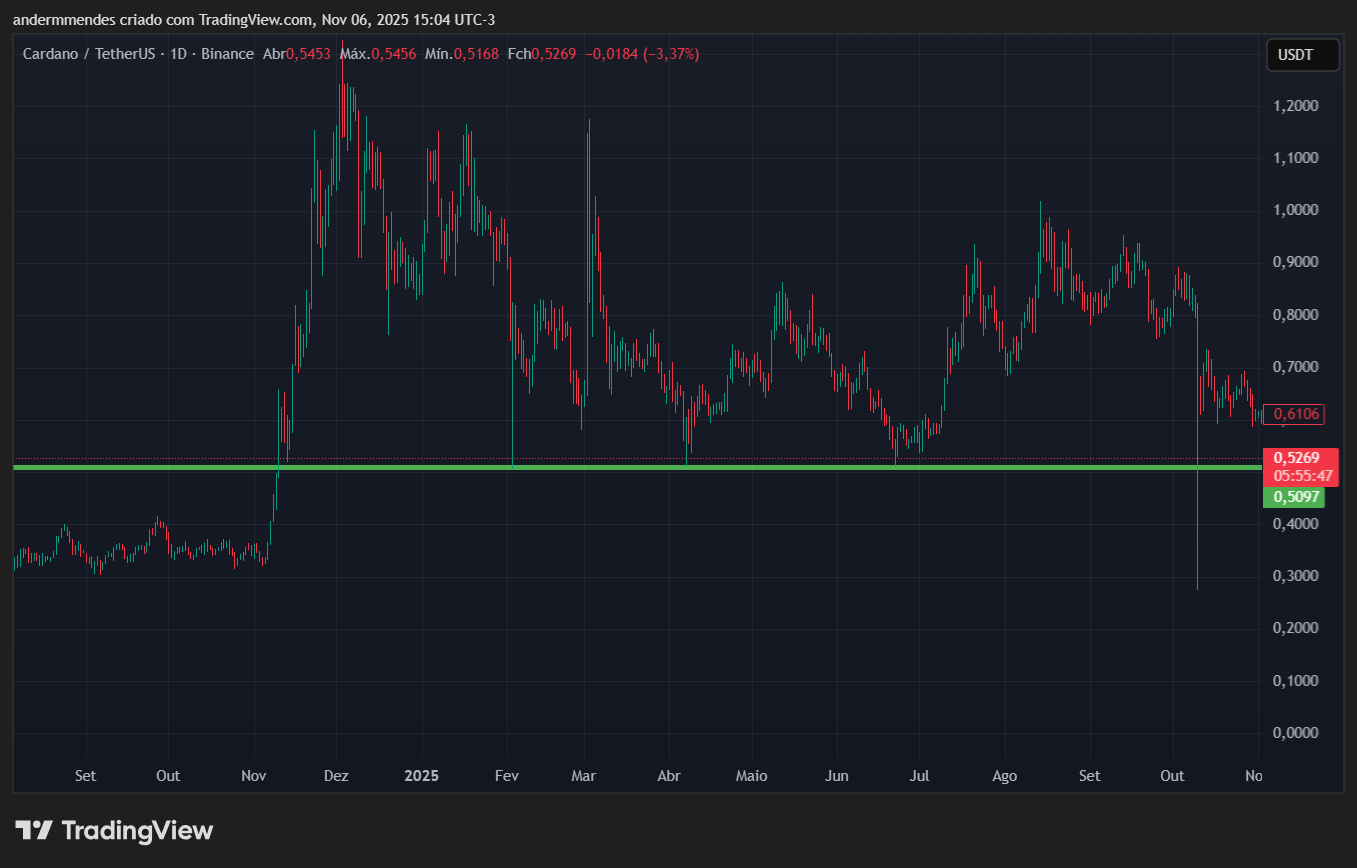Click the TradingView logo
1357x868 pixels.
(x=112, y=830)
